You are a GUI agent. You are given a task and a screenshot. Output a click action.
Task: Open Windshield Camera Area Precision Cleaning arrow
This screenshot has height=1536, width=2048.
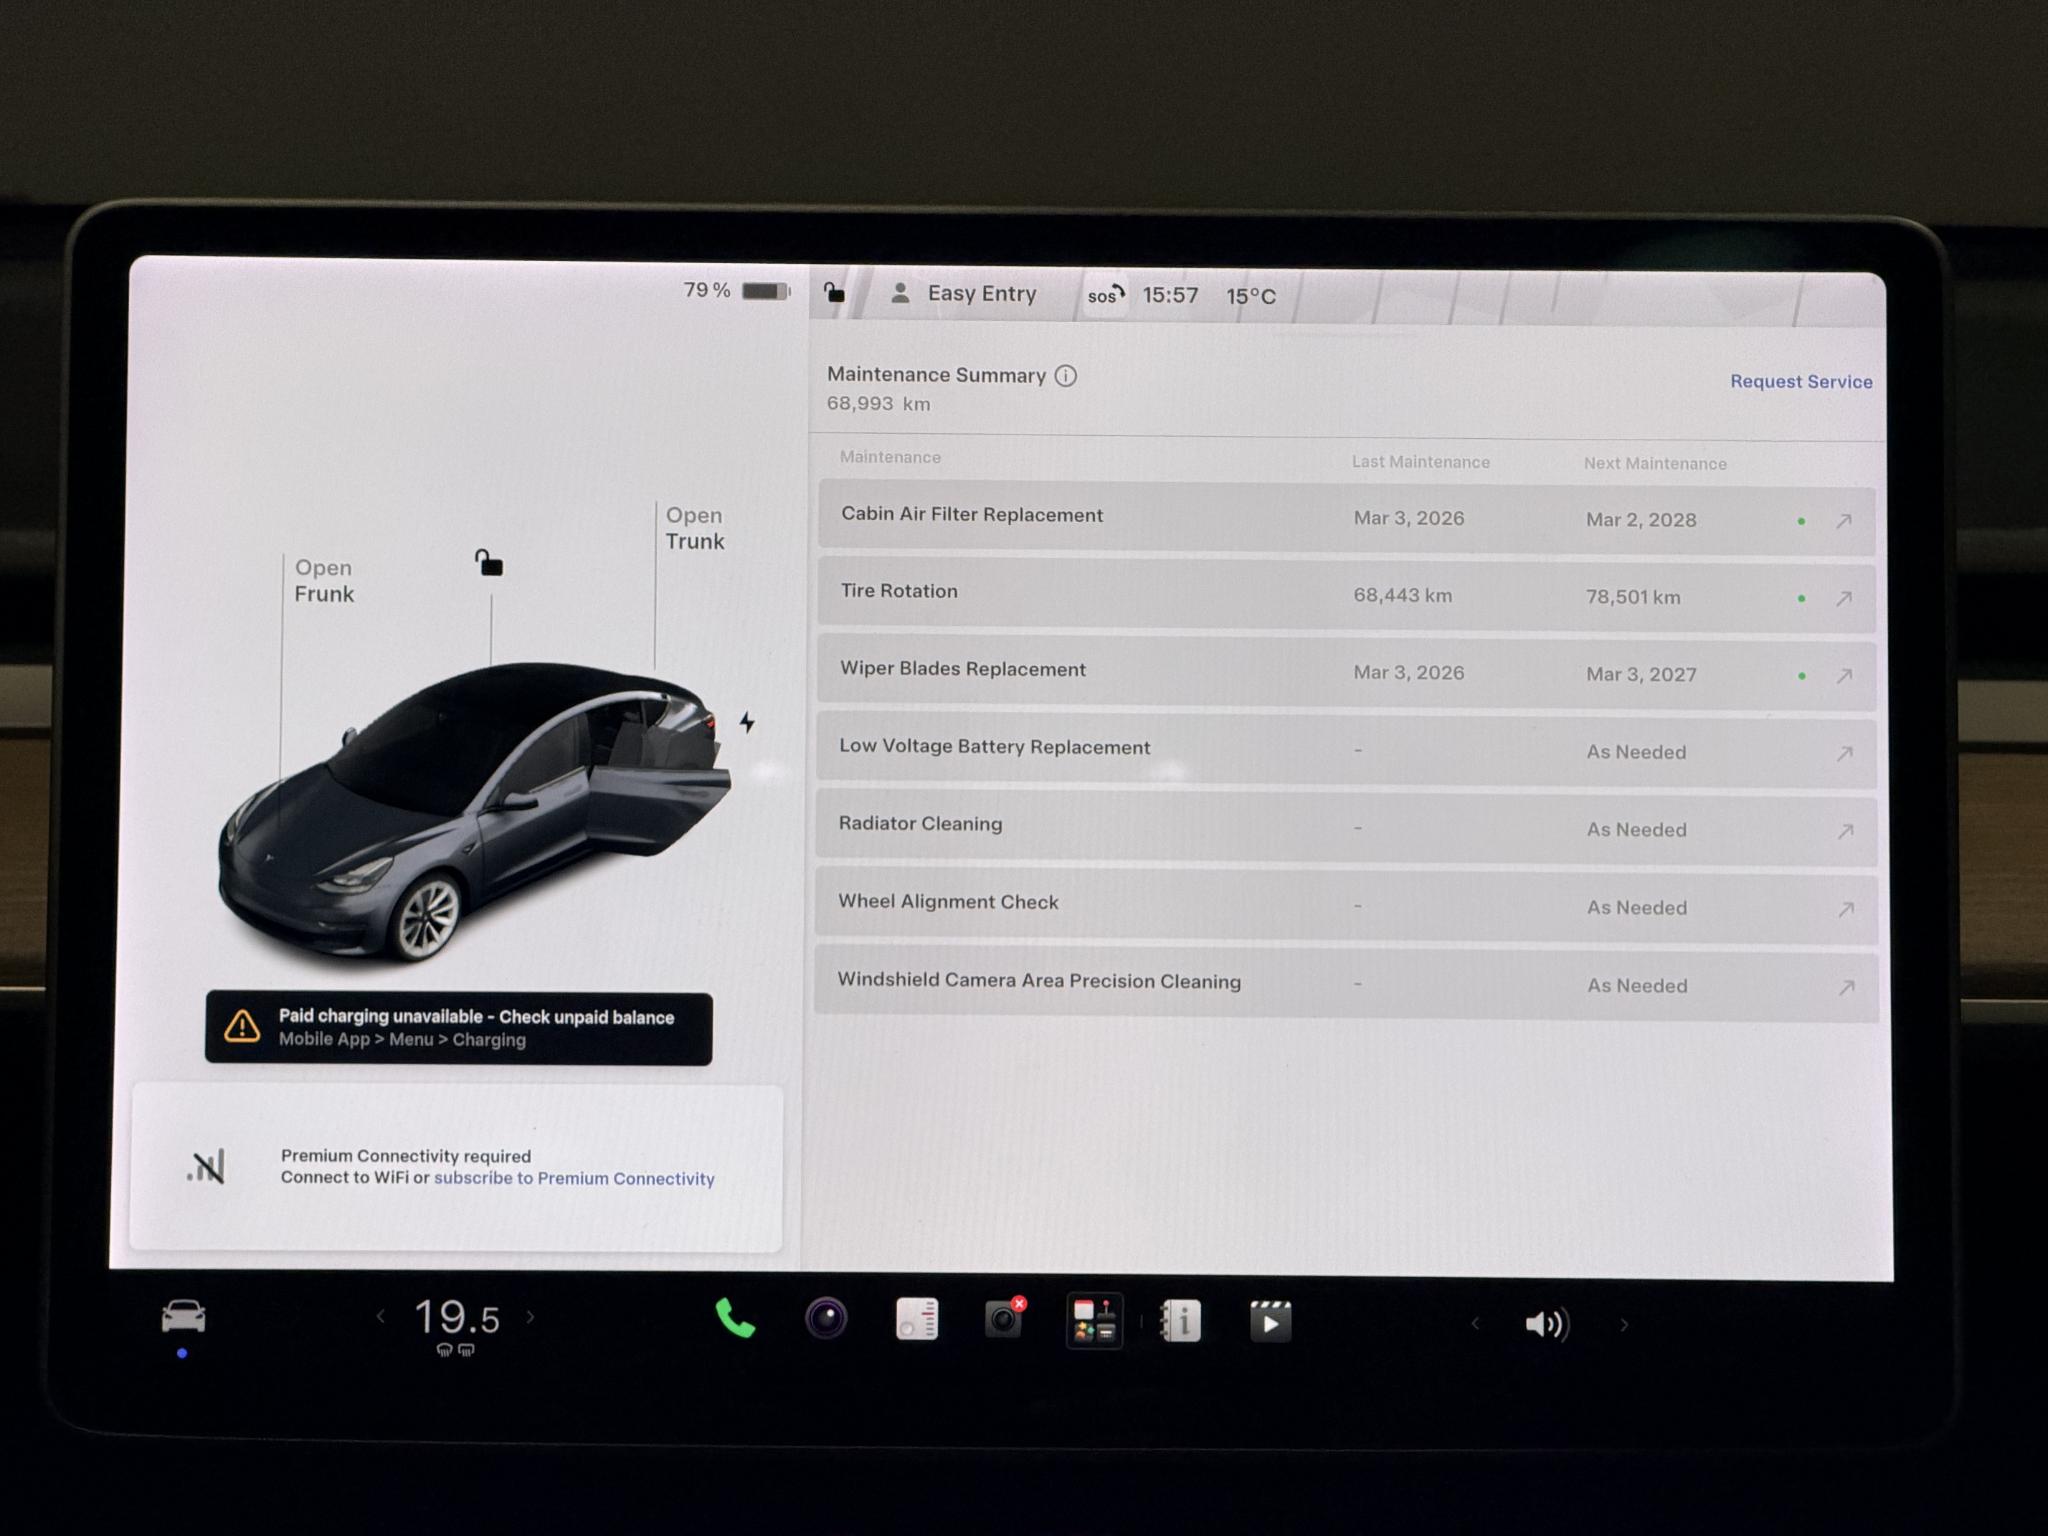click(x=1846, y=988)
